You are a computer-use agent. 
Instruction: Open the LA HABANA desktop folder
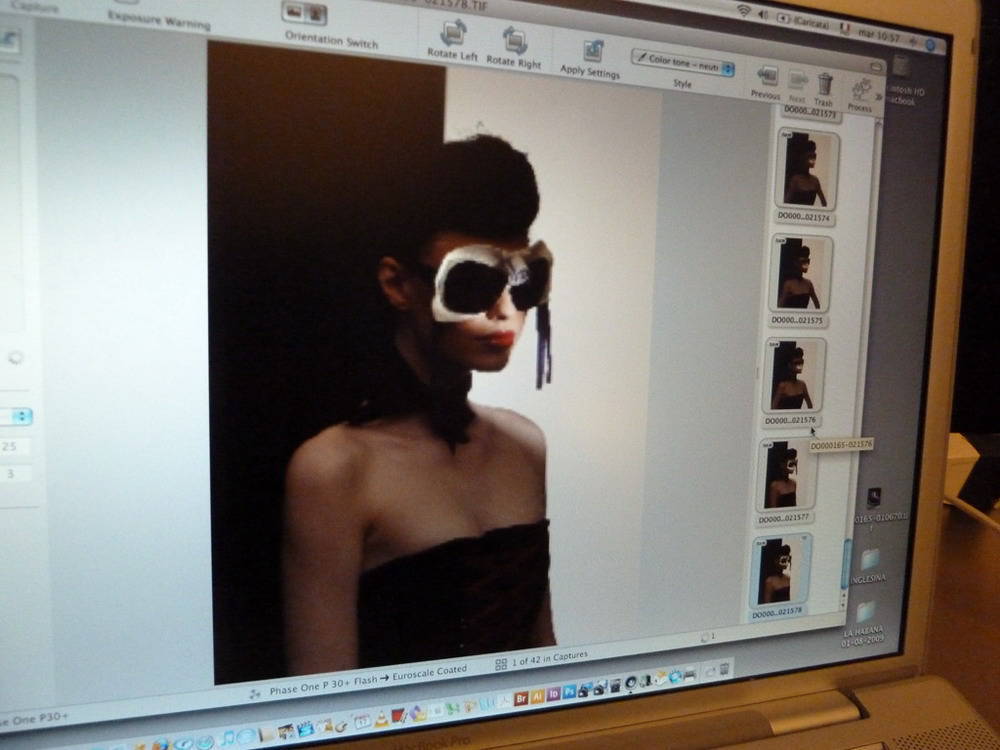pos(864,613)
